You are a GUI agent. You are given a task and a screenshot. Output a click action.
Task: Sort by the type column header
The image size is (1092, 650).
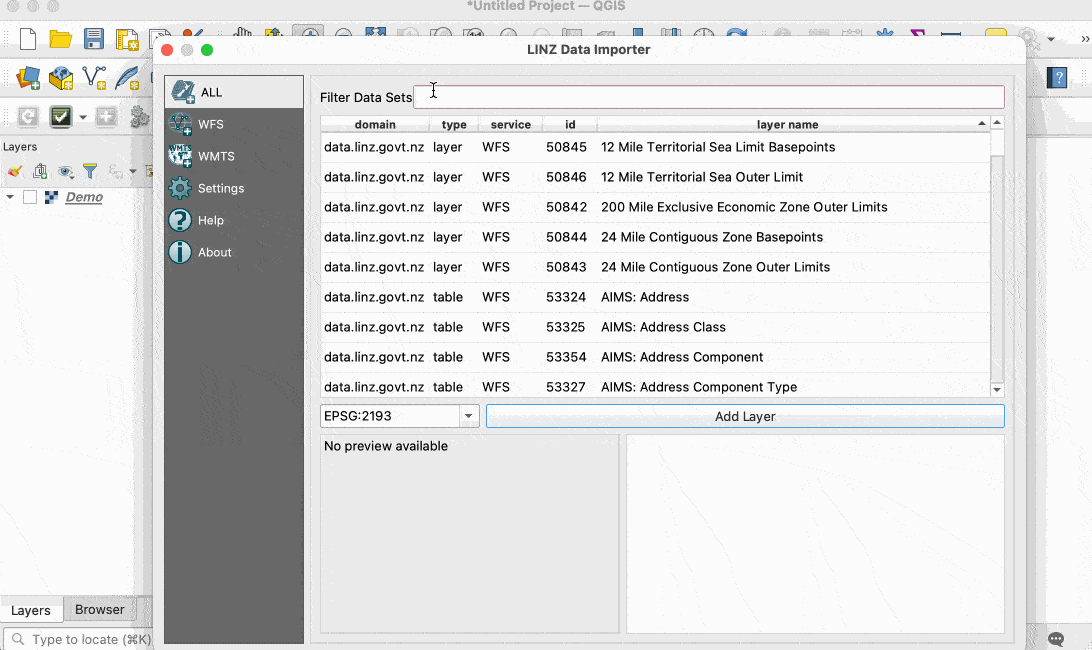[x=454, y=124]
